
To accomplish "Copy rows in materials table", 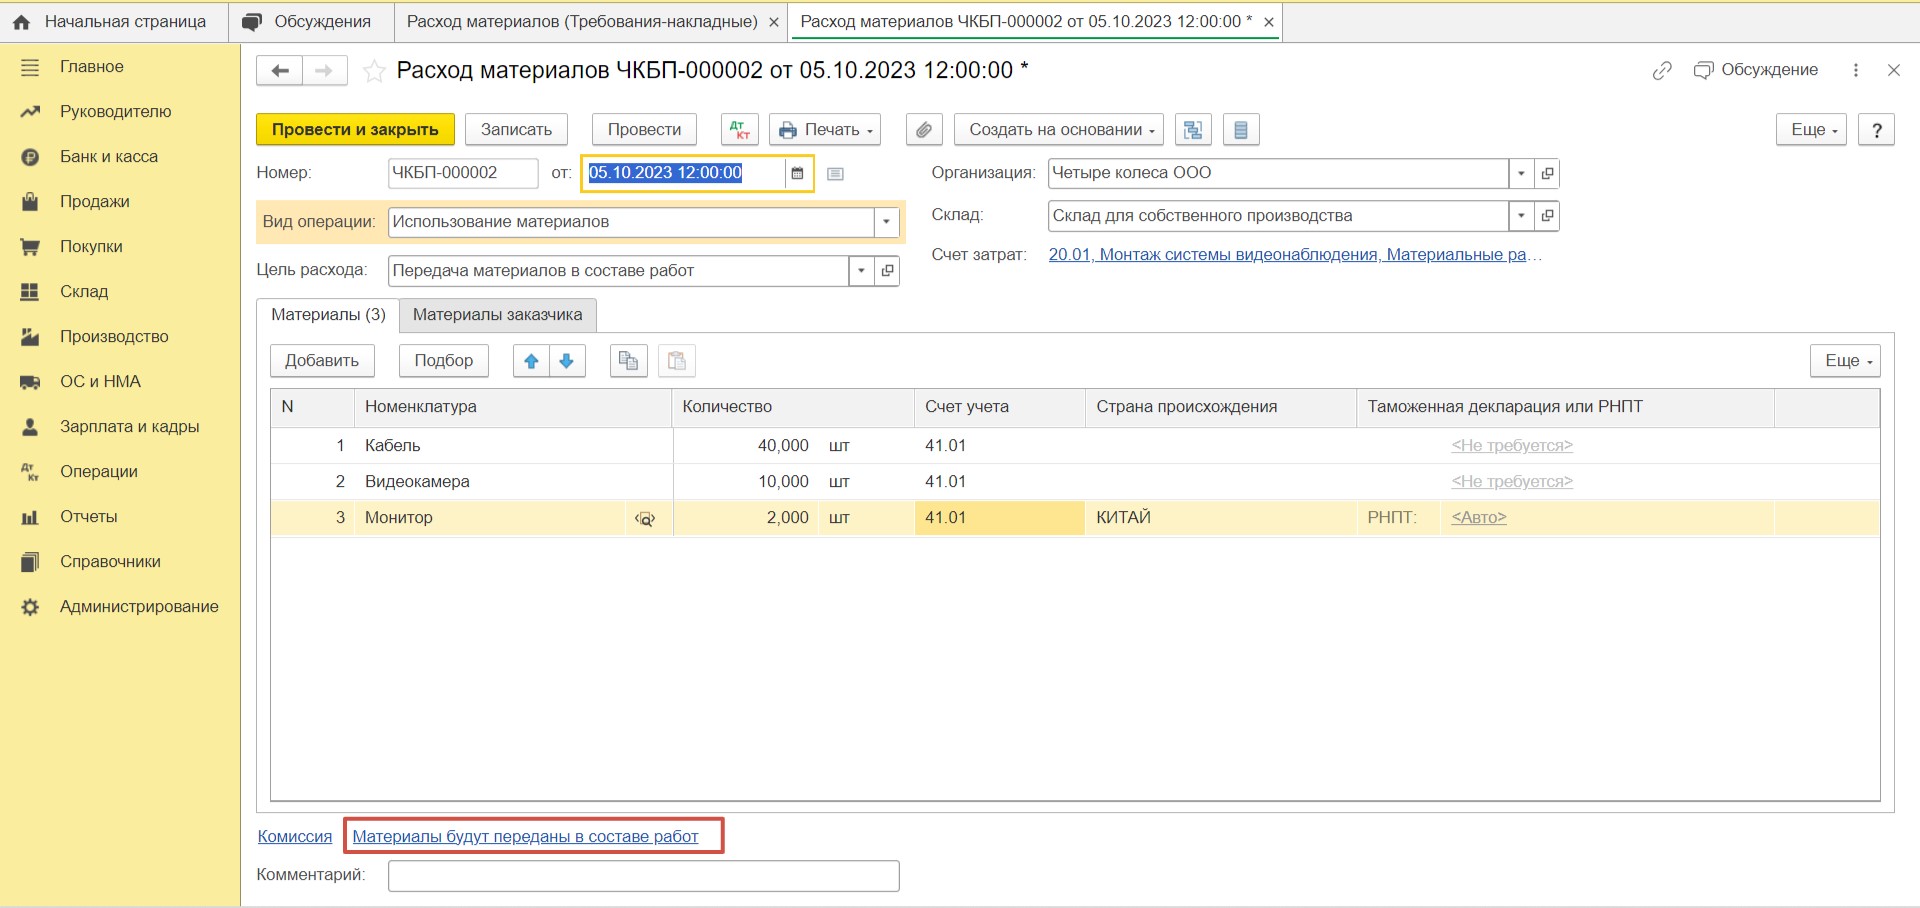I will pos(629,361).
